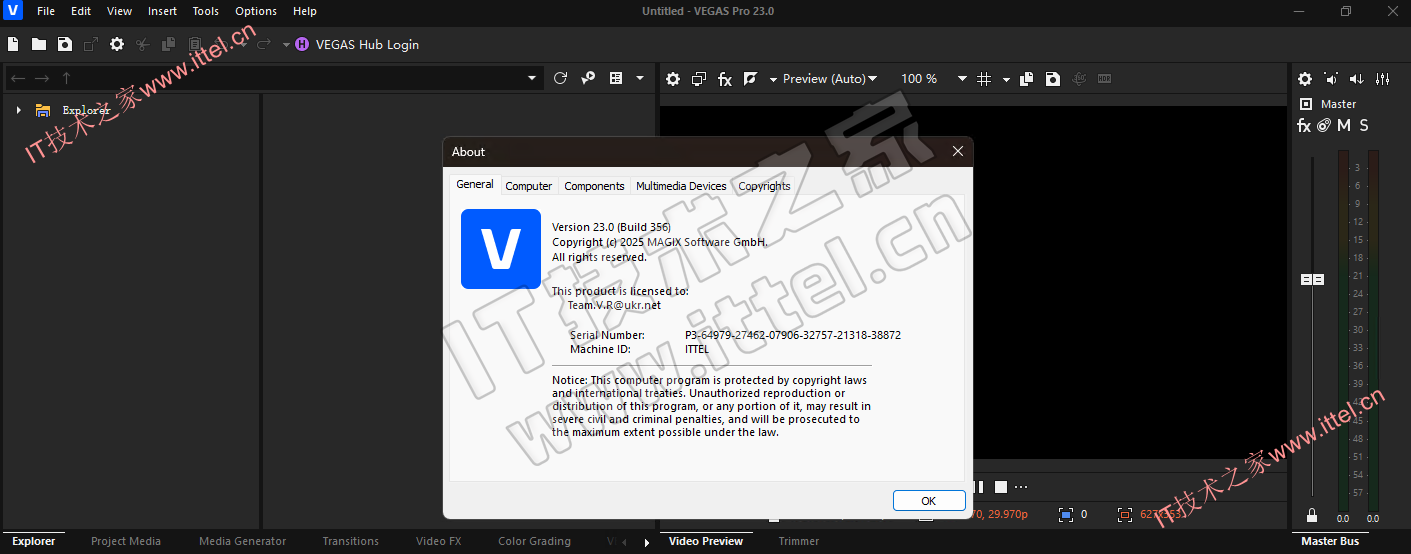This screenshot has width=1411, height=554.
Task: Click the Save project icon
Action: click(x=65, y=44)
